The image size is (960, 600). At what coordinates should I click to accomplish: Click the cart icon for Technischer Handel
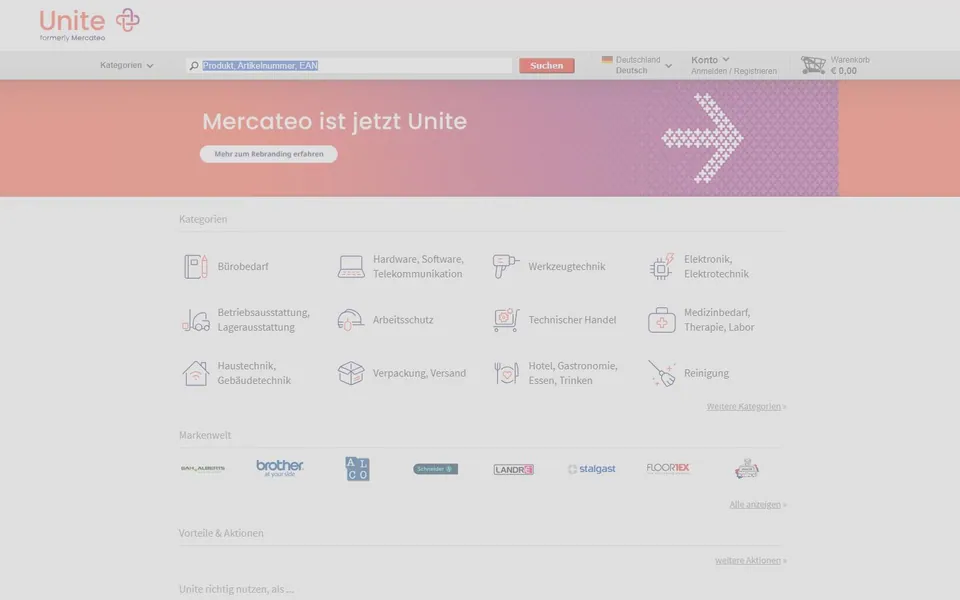[506, 320]
